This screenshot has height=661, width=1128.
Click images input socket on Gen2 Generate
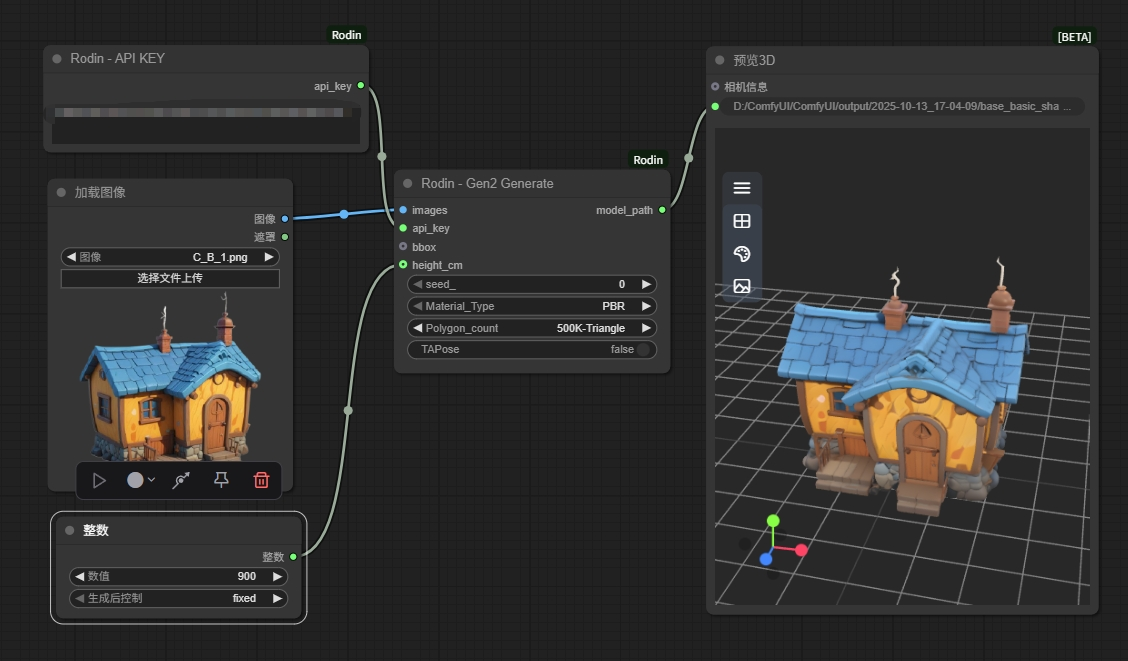[403, 210]
